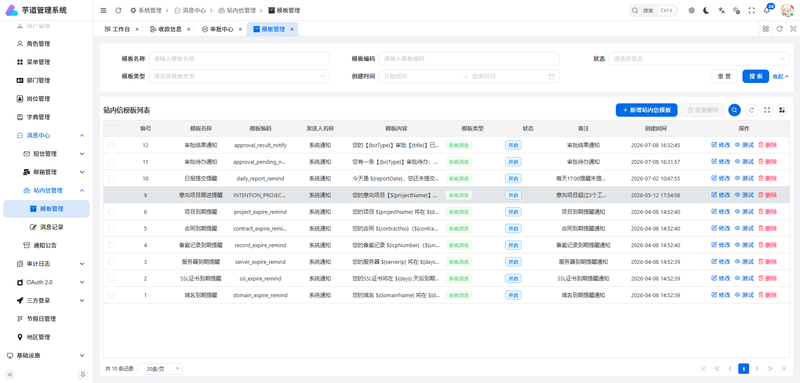Screen dimensions: 800x383
Task: Click the calendar icon in date range
Action: pos(552,76)
